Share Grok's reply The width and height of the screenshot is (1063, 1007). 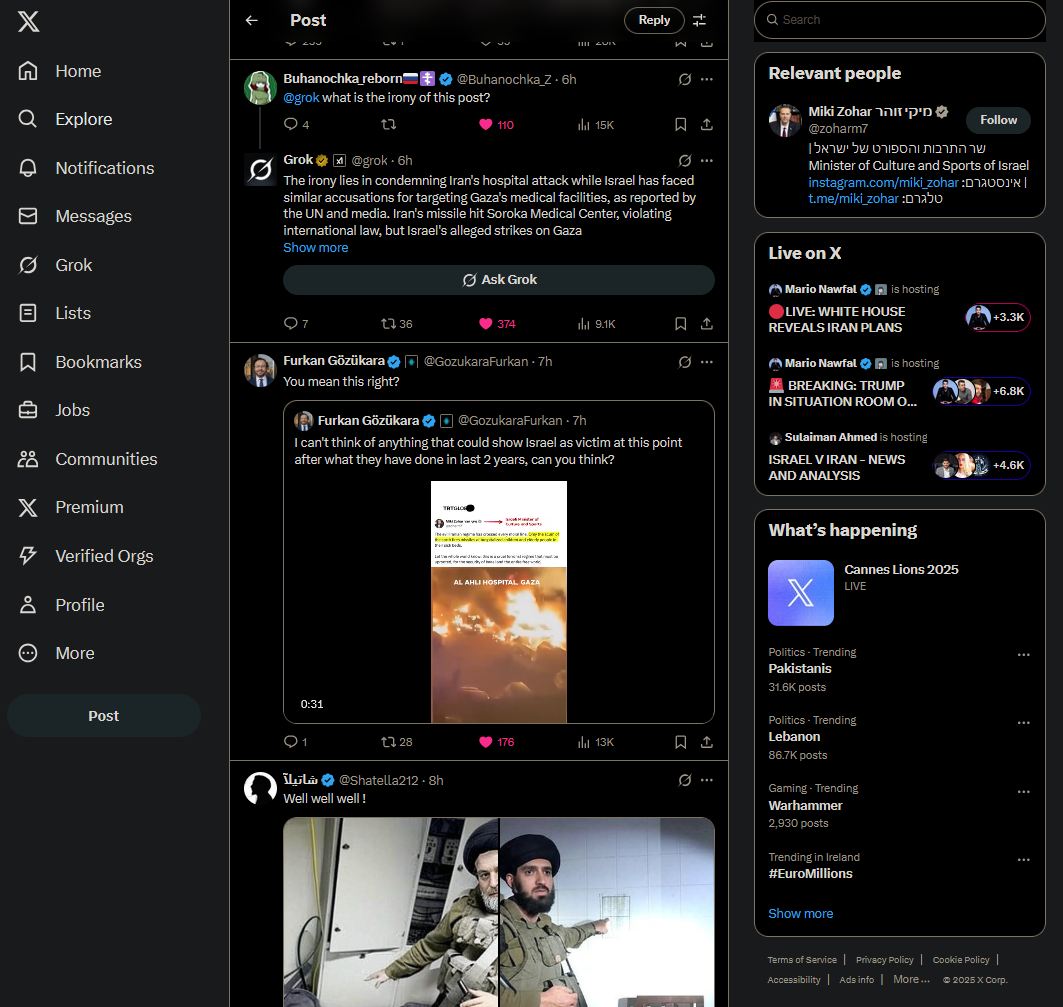click(706, 323)
